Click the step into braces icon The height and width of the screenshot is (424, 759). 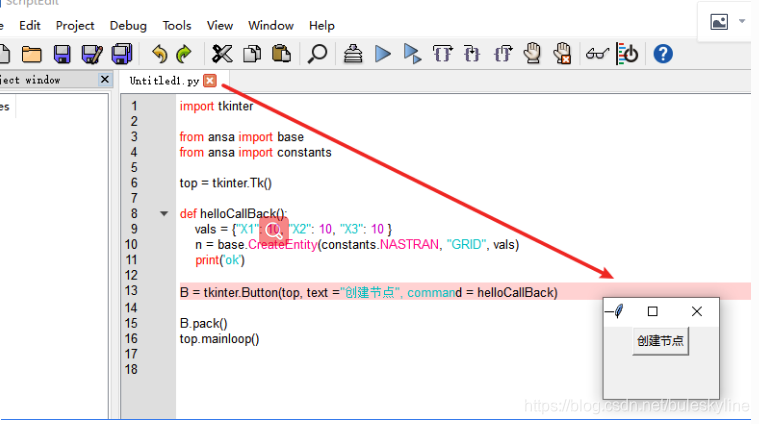[442, 54]
